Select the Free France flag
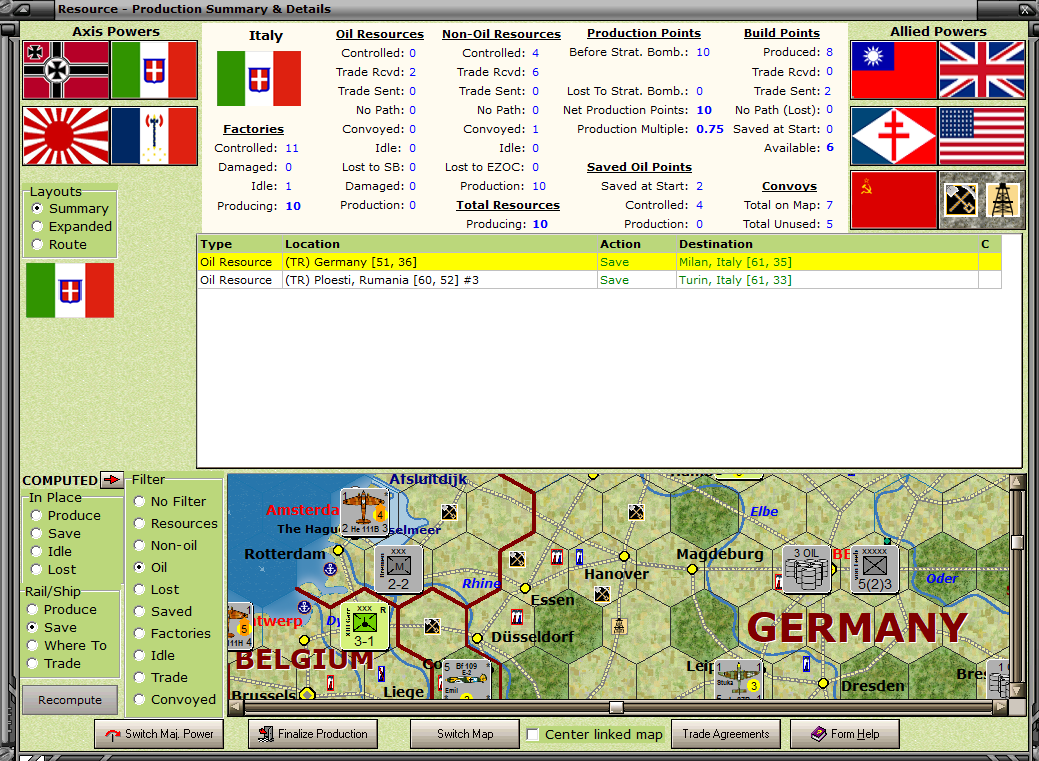 click(x=893, y=136)
